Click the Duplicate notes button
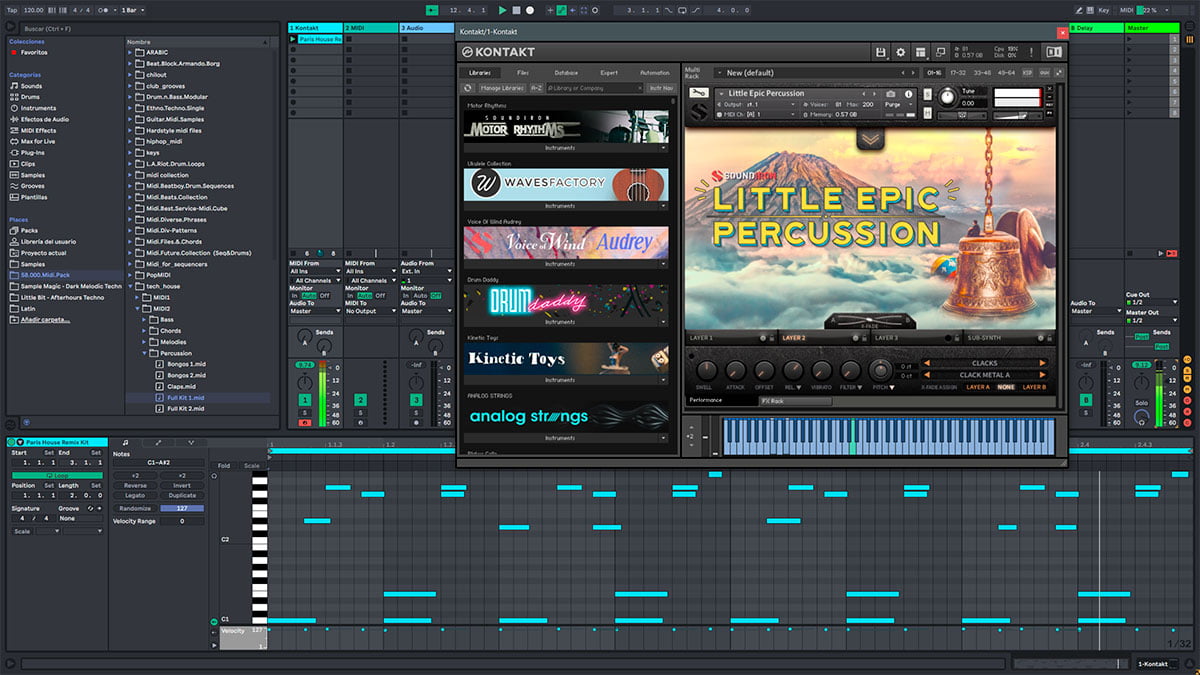The width and height of the screenshot is (1200, 675). tap(182, 496)
